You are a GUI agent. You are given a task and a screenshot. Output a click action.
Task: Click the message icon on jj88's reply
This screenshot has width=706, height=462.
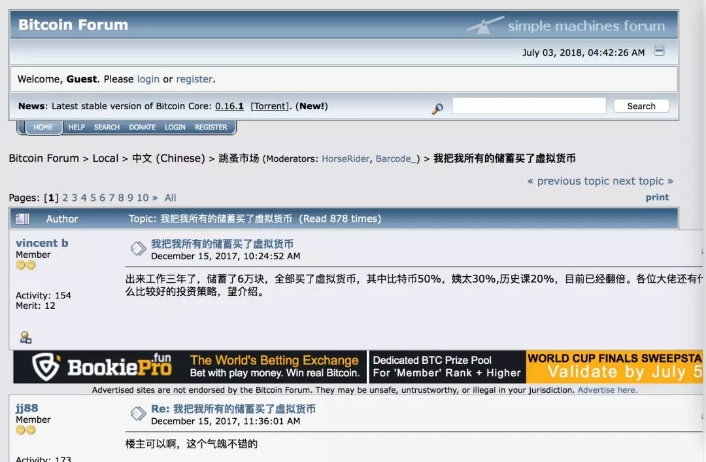click(x=138, y=414)
